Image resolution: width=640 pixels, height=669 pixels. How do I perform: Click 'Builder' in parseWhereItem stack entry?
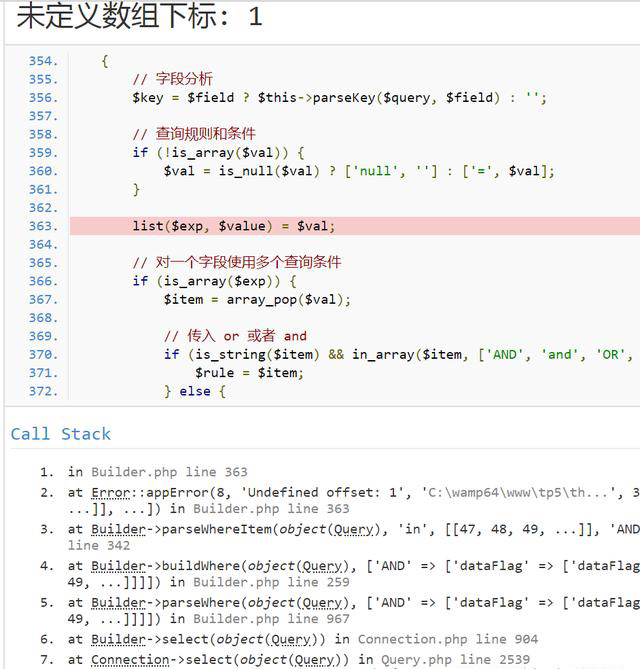click(119, 529)
